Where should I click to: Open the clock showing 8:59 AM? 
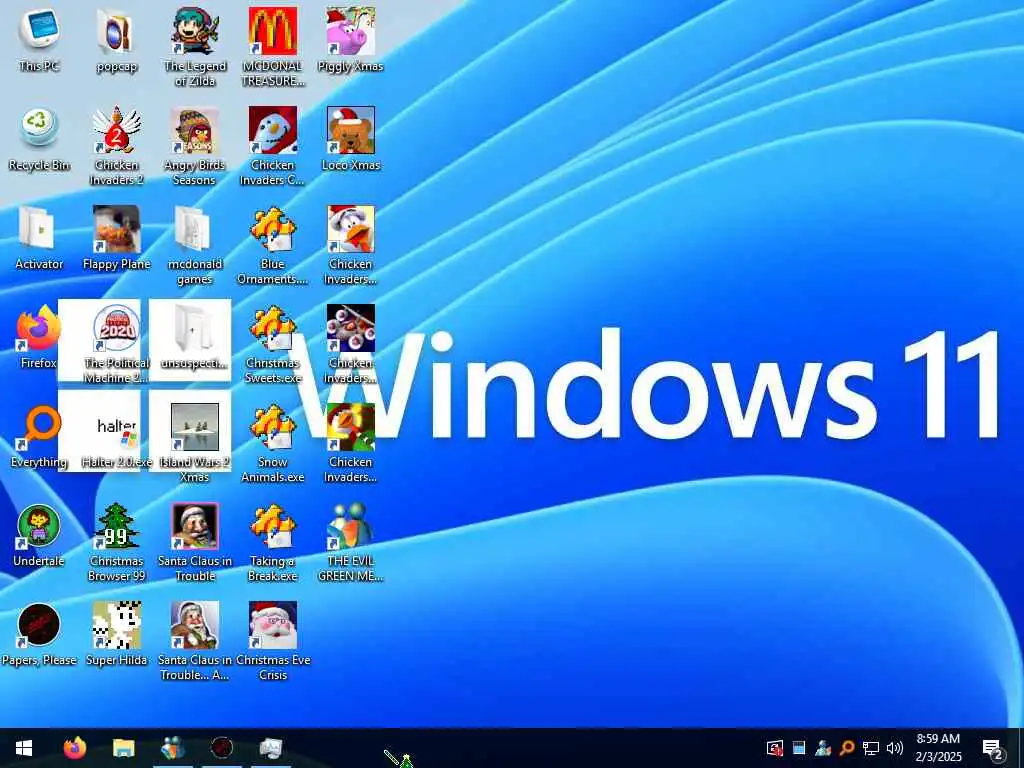coord(938,748)
